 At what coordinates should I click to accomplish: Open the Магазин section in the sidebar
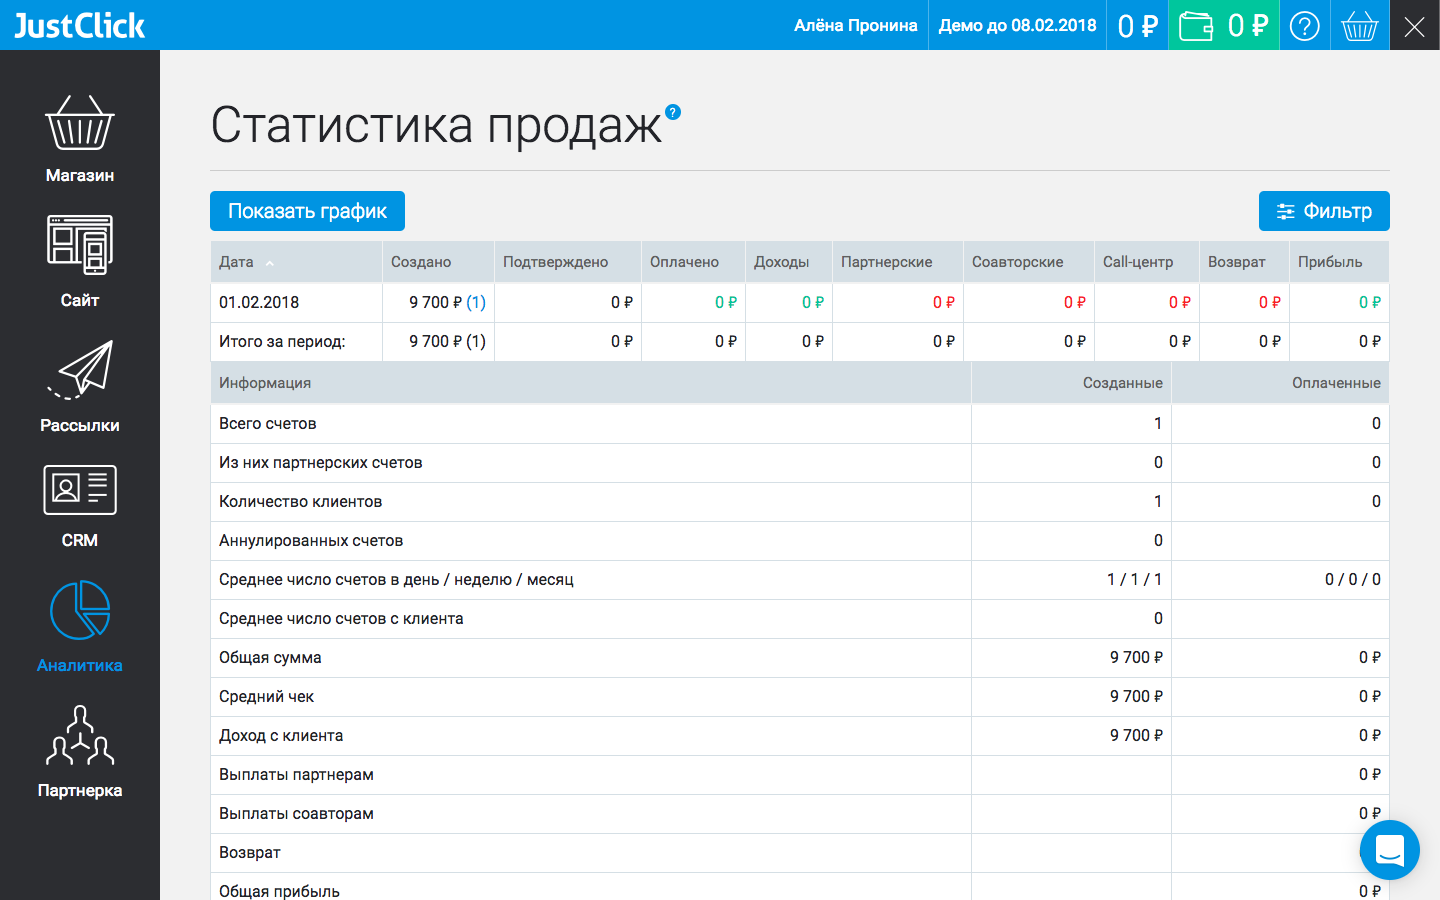(x=79, y=135)
